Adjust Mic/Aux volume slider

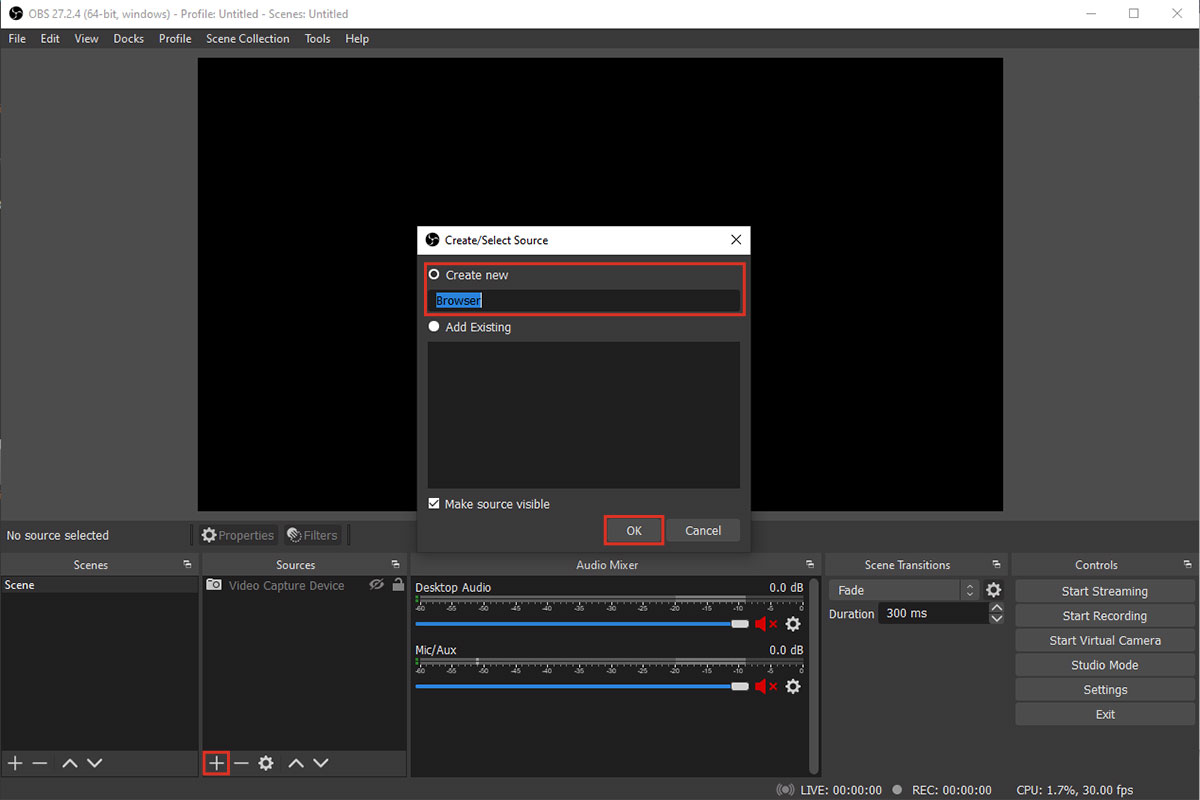click(582, 686)
